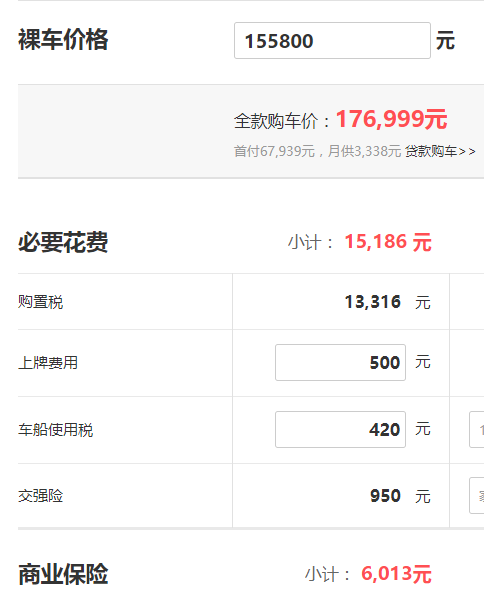Click the 商业保险 section heading
484x605 pixels.
tap(63, 574)
